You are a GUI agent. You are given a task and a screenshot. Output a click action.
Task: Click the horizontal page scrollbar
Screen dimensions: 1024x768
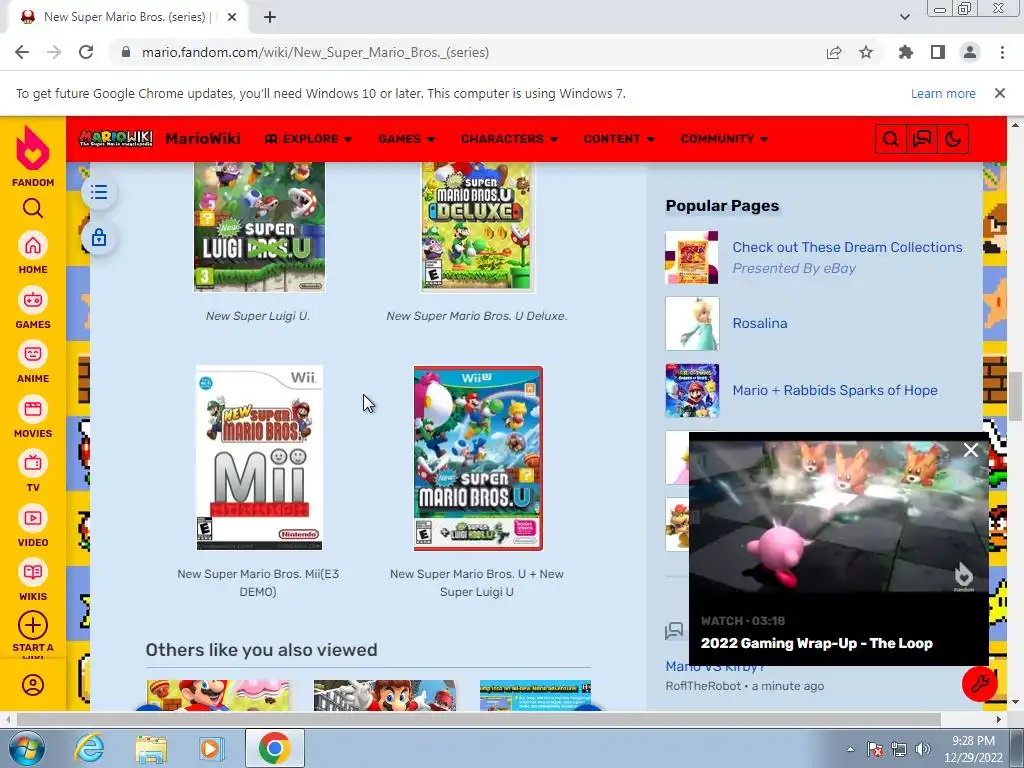[479, 719]
